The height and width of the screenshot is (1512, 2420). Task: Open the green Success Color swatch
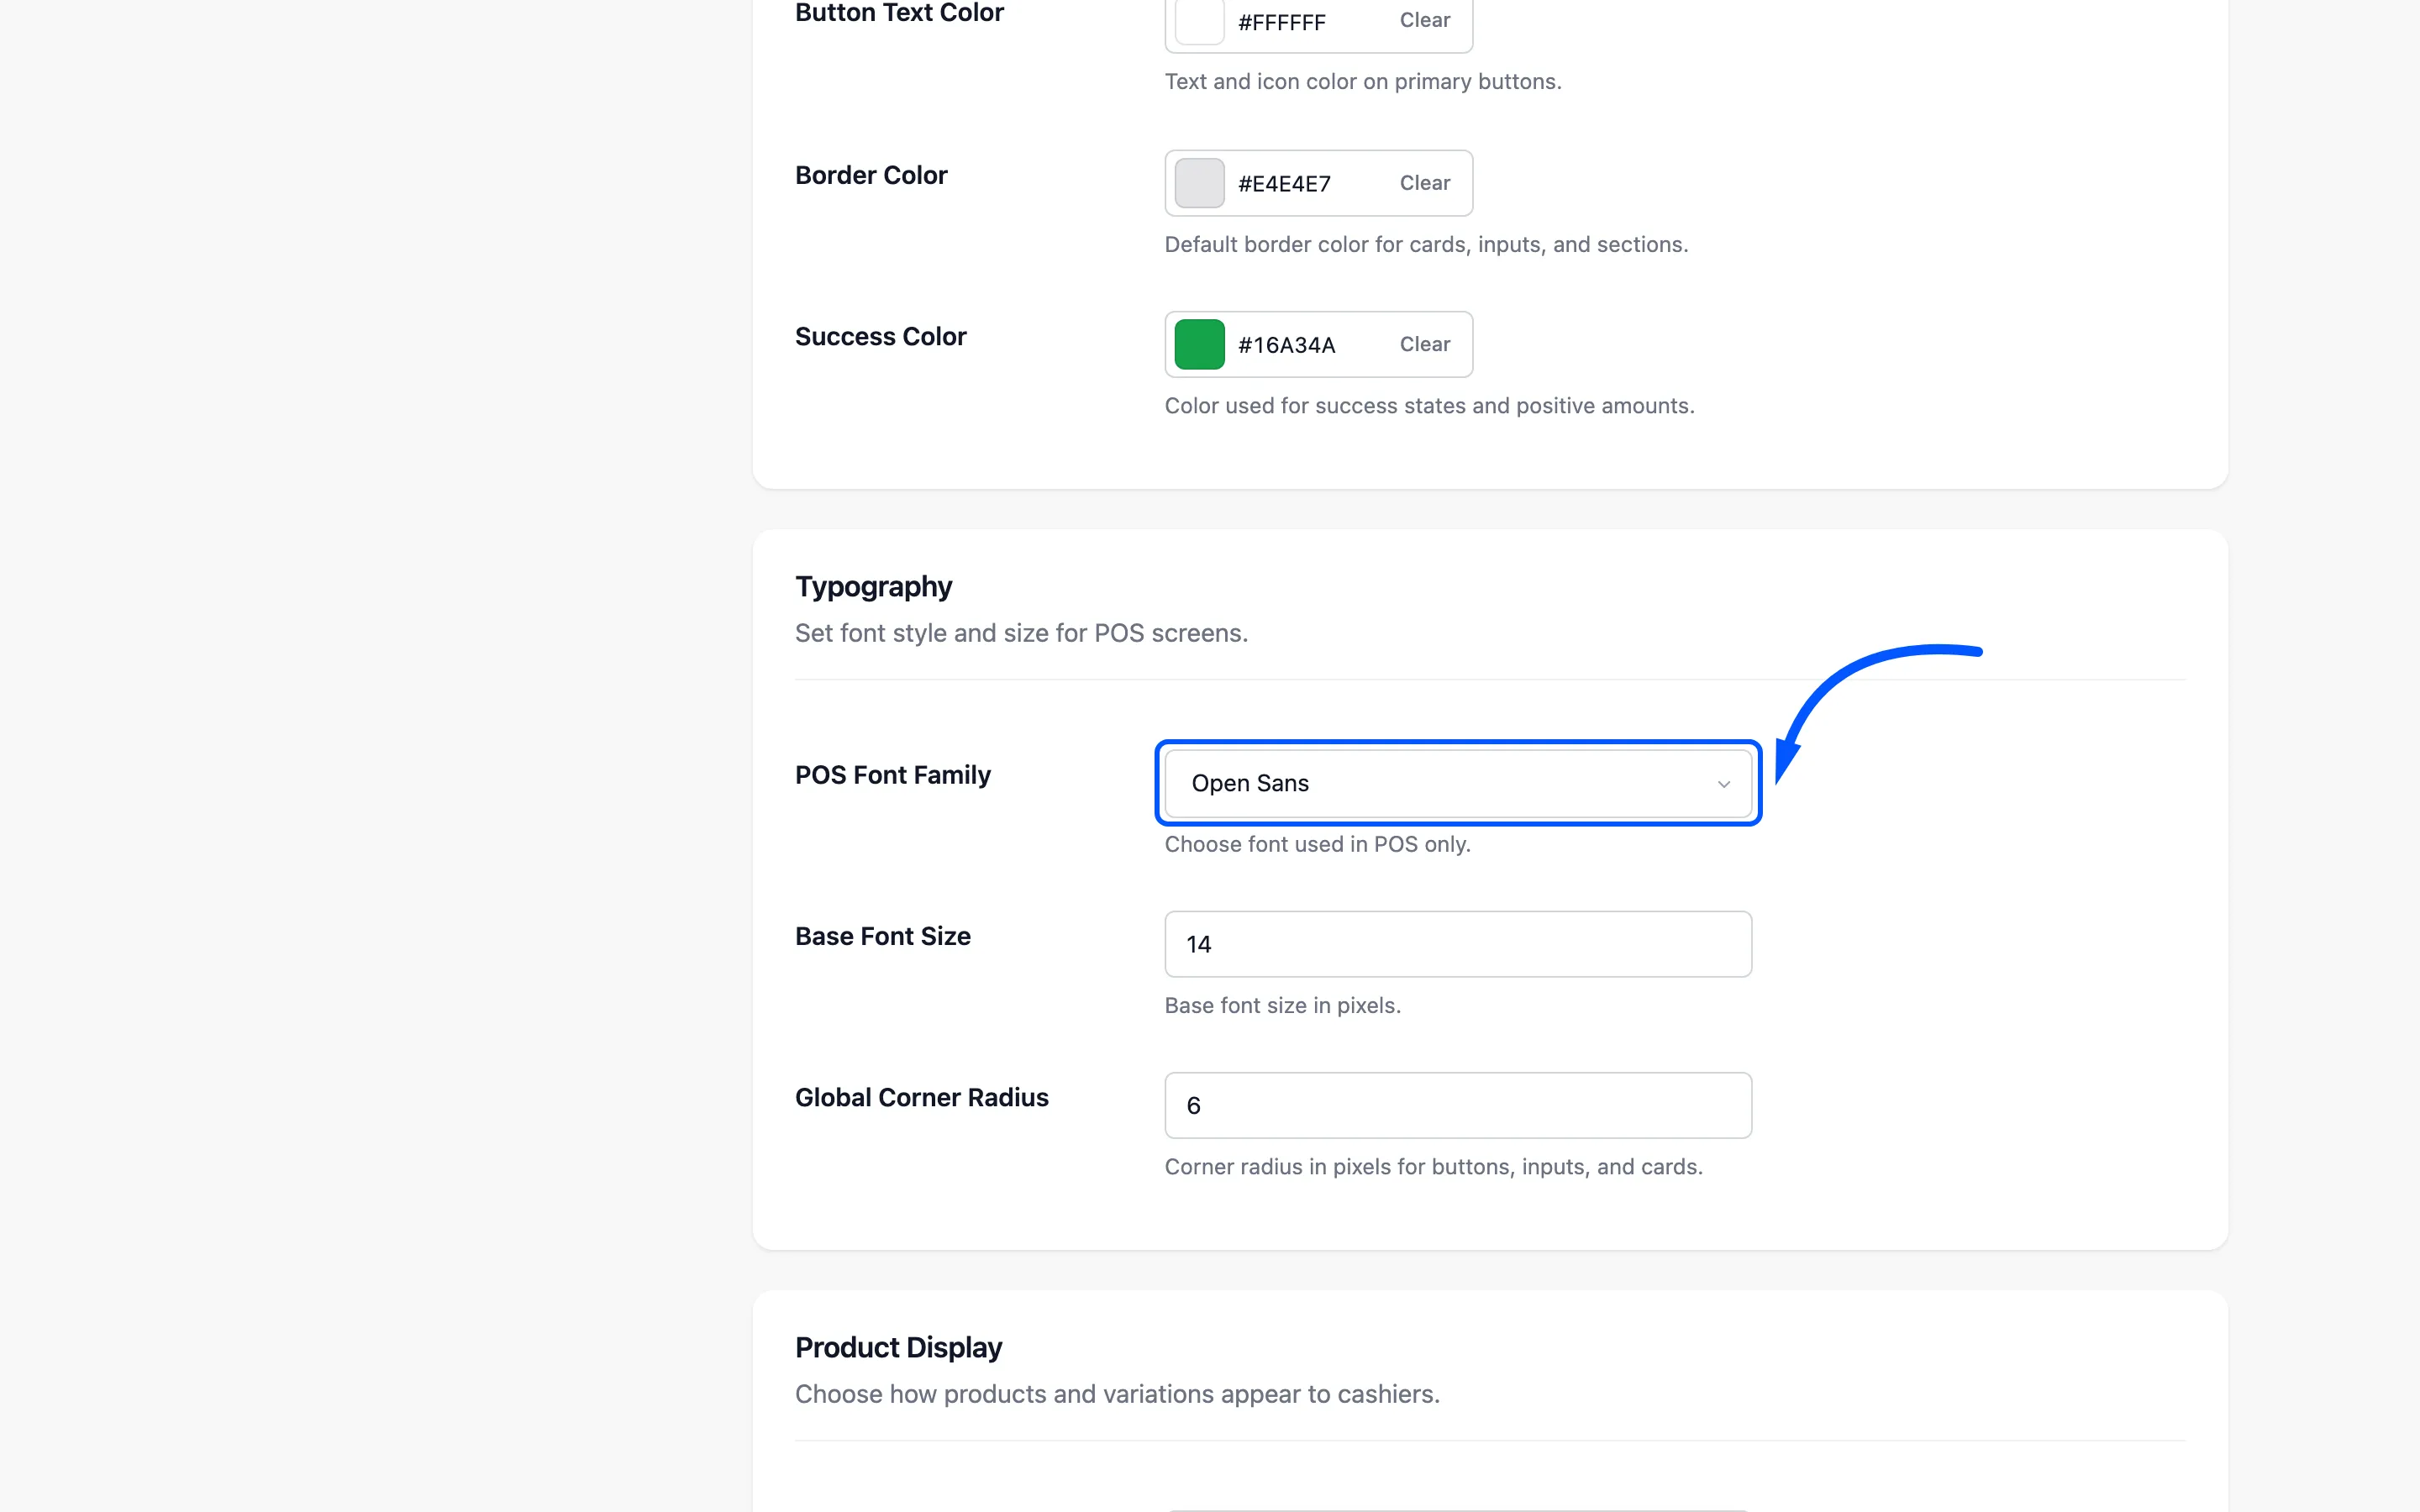point(1199,344)
